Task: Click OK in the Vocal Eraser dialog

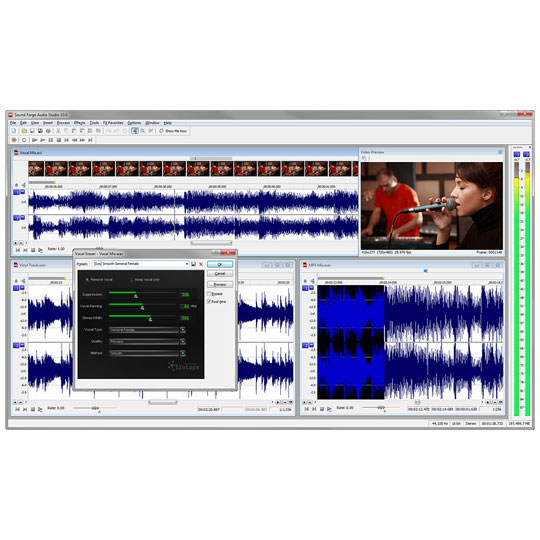Action: 220,264
